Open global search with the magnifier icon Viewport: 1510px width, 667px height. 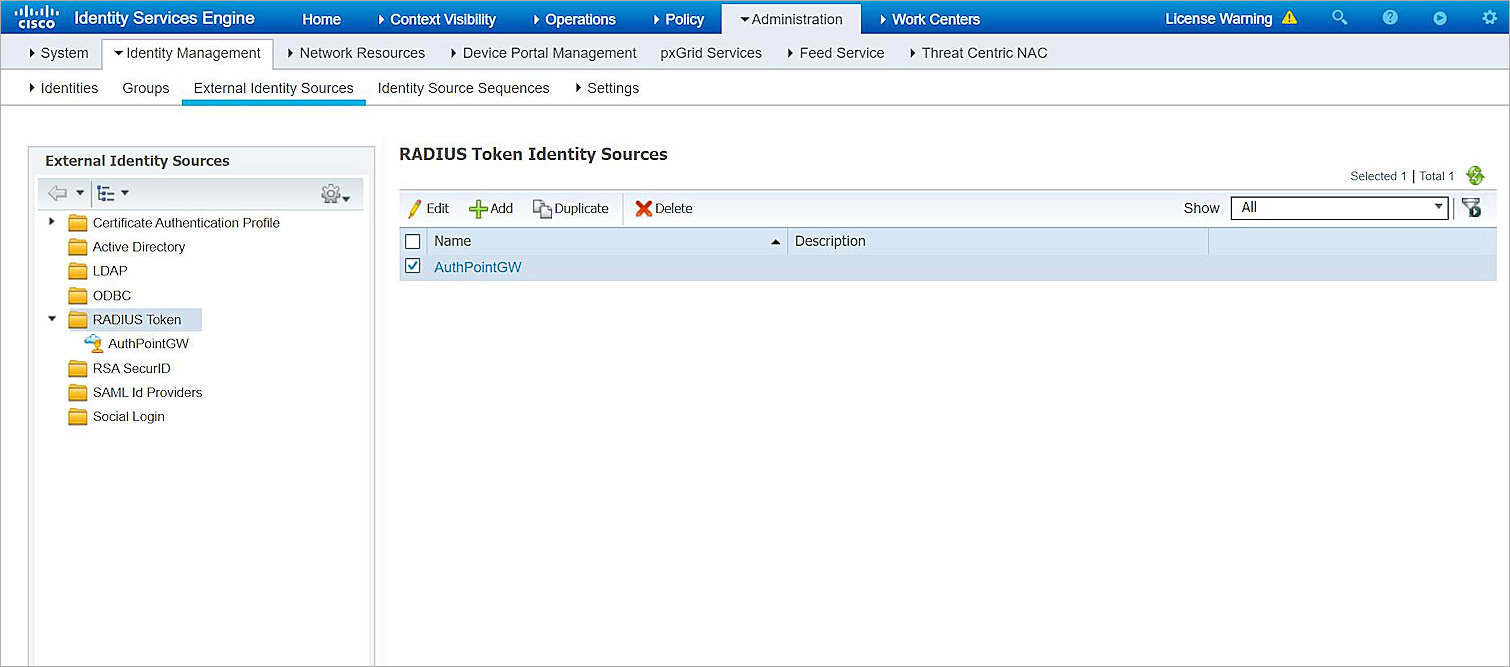pyautogui.click(x=1340, y=18)
